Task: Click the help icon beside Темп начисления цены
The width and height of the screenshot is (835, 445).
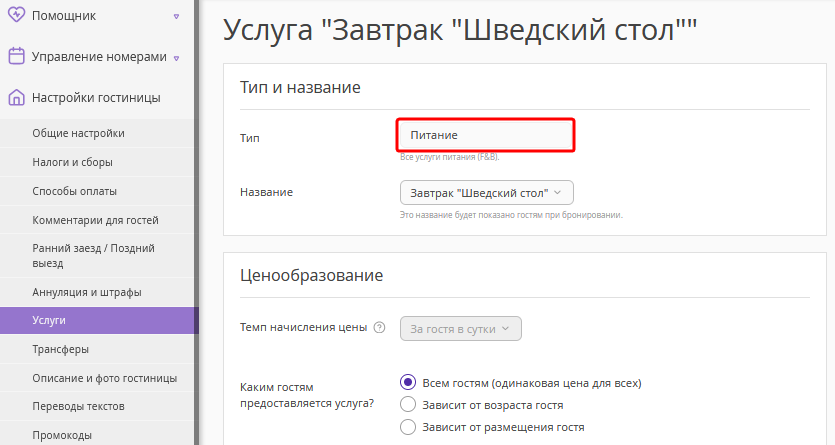Action: point(379,327)
